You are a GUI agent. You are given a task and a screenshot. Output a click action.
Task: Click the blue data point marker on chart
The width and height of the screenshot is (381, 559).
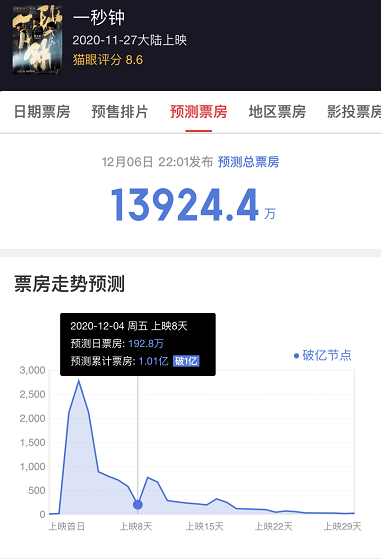[x=138, y=504]
